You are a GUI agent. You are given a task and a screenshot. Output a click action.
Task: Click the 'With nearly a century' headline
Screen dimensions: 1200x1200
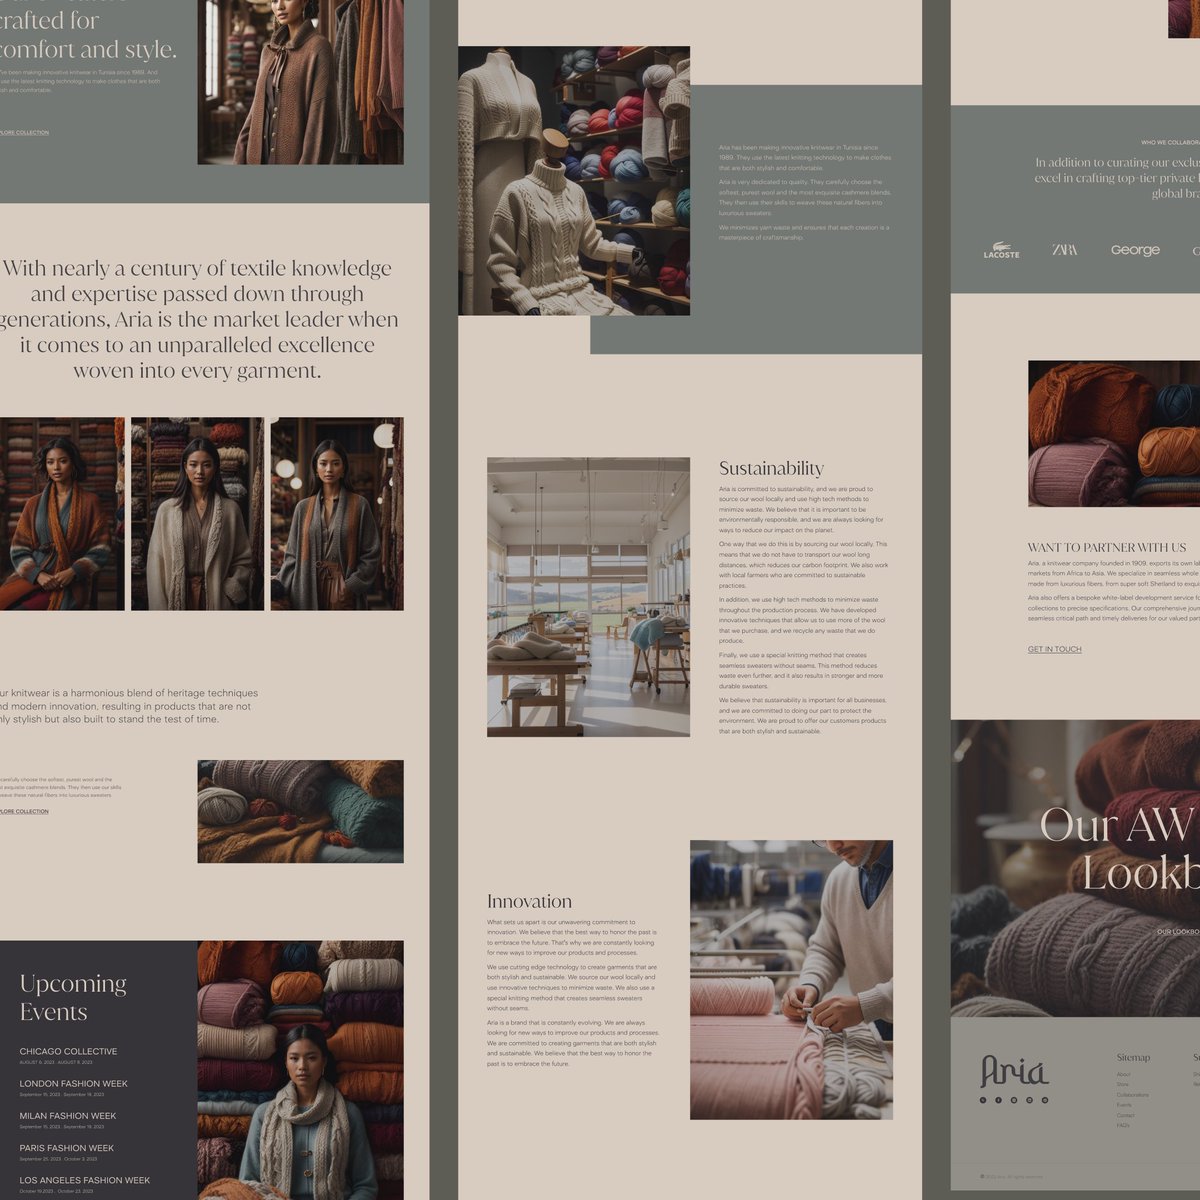[x=198, y=319]
